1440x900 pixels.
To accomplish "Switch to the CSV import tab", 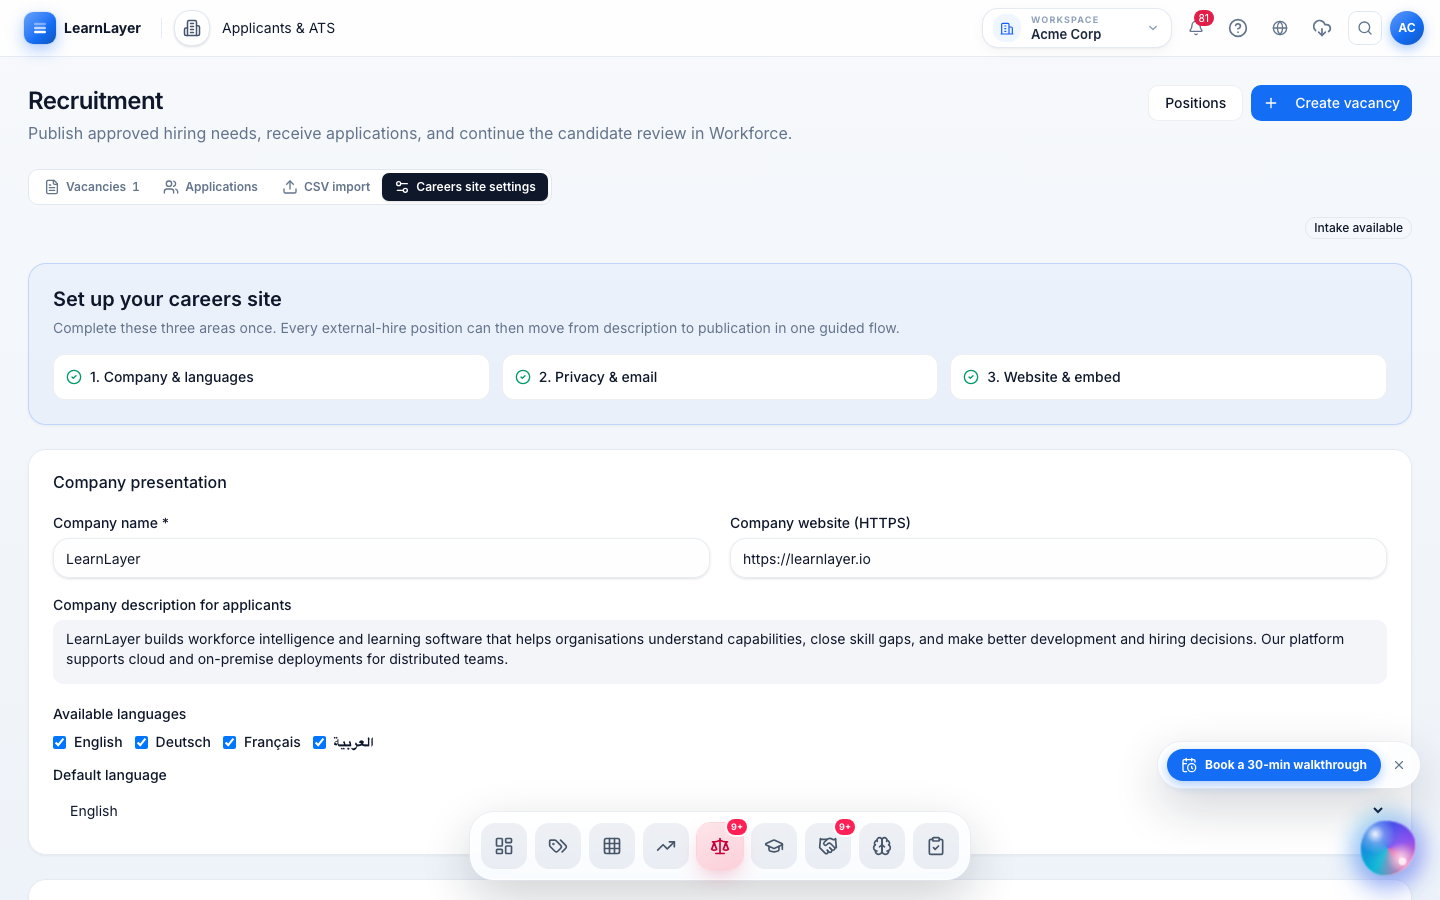I will point(326,187).
